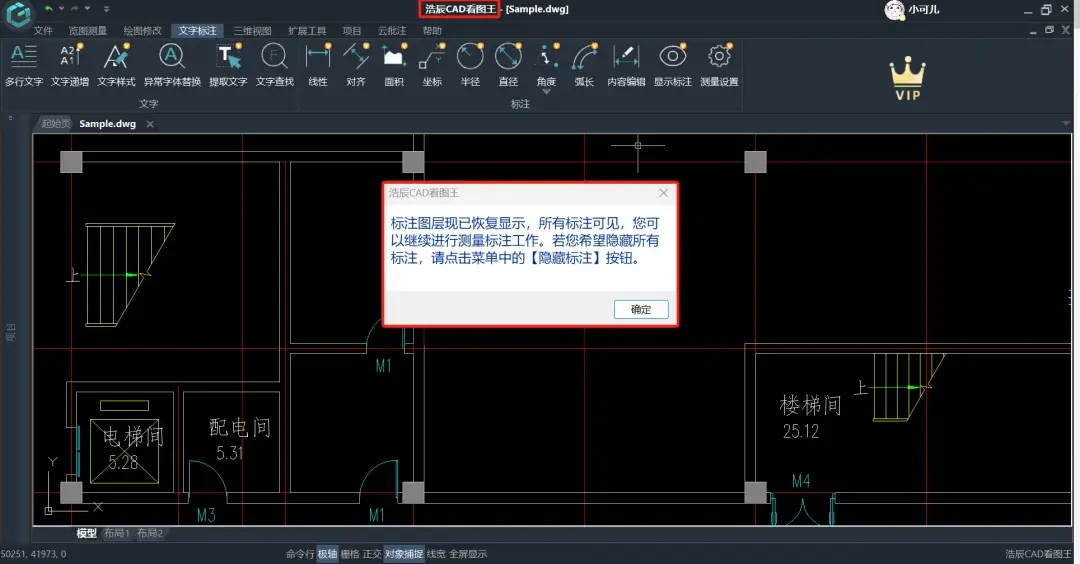Open the 文字递增 text increment tool
The height and width of the screenshot is (564, 1080).
70,65
